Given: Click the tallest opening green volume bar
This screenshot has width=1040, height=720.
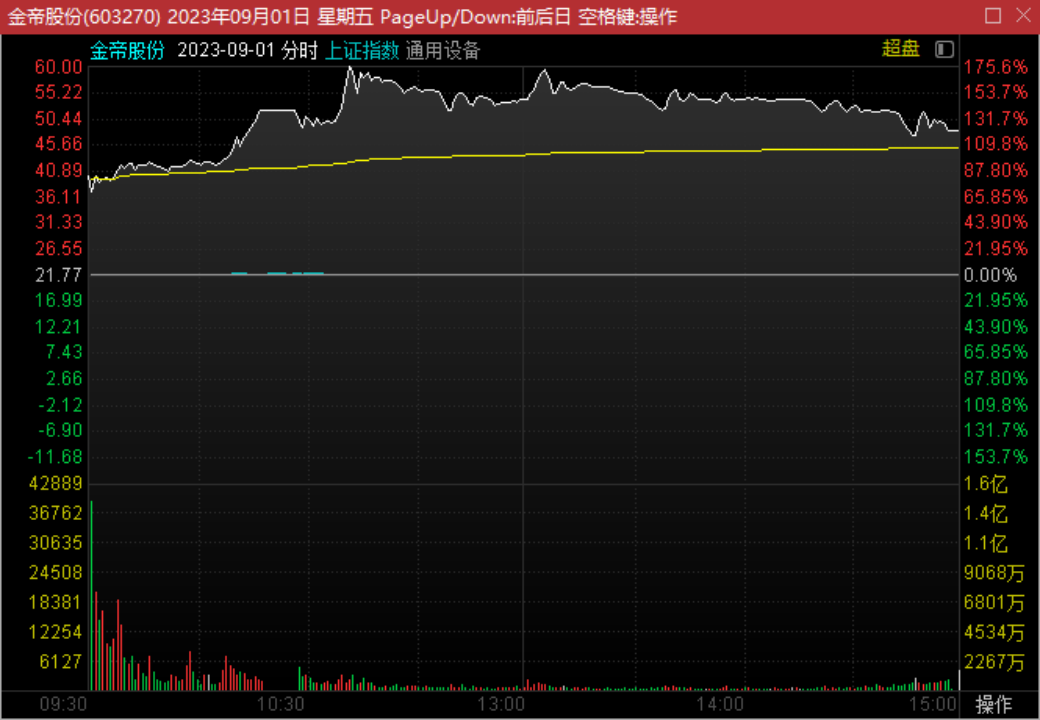Looking at the screenshot, I should coord(92,595).
